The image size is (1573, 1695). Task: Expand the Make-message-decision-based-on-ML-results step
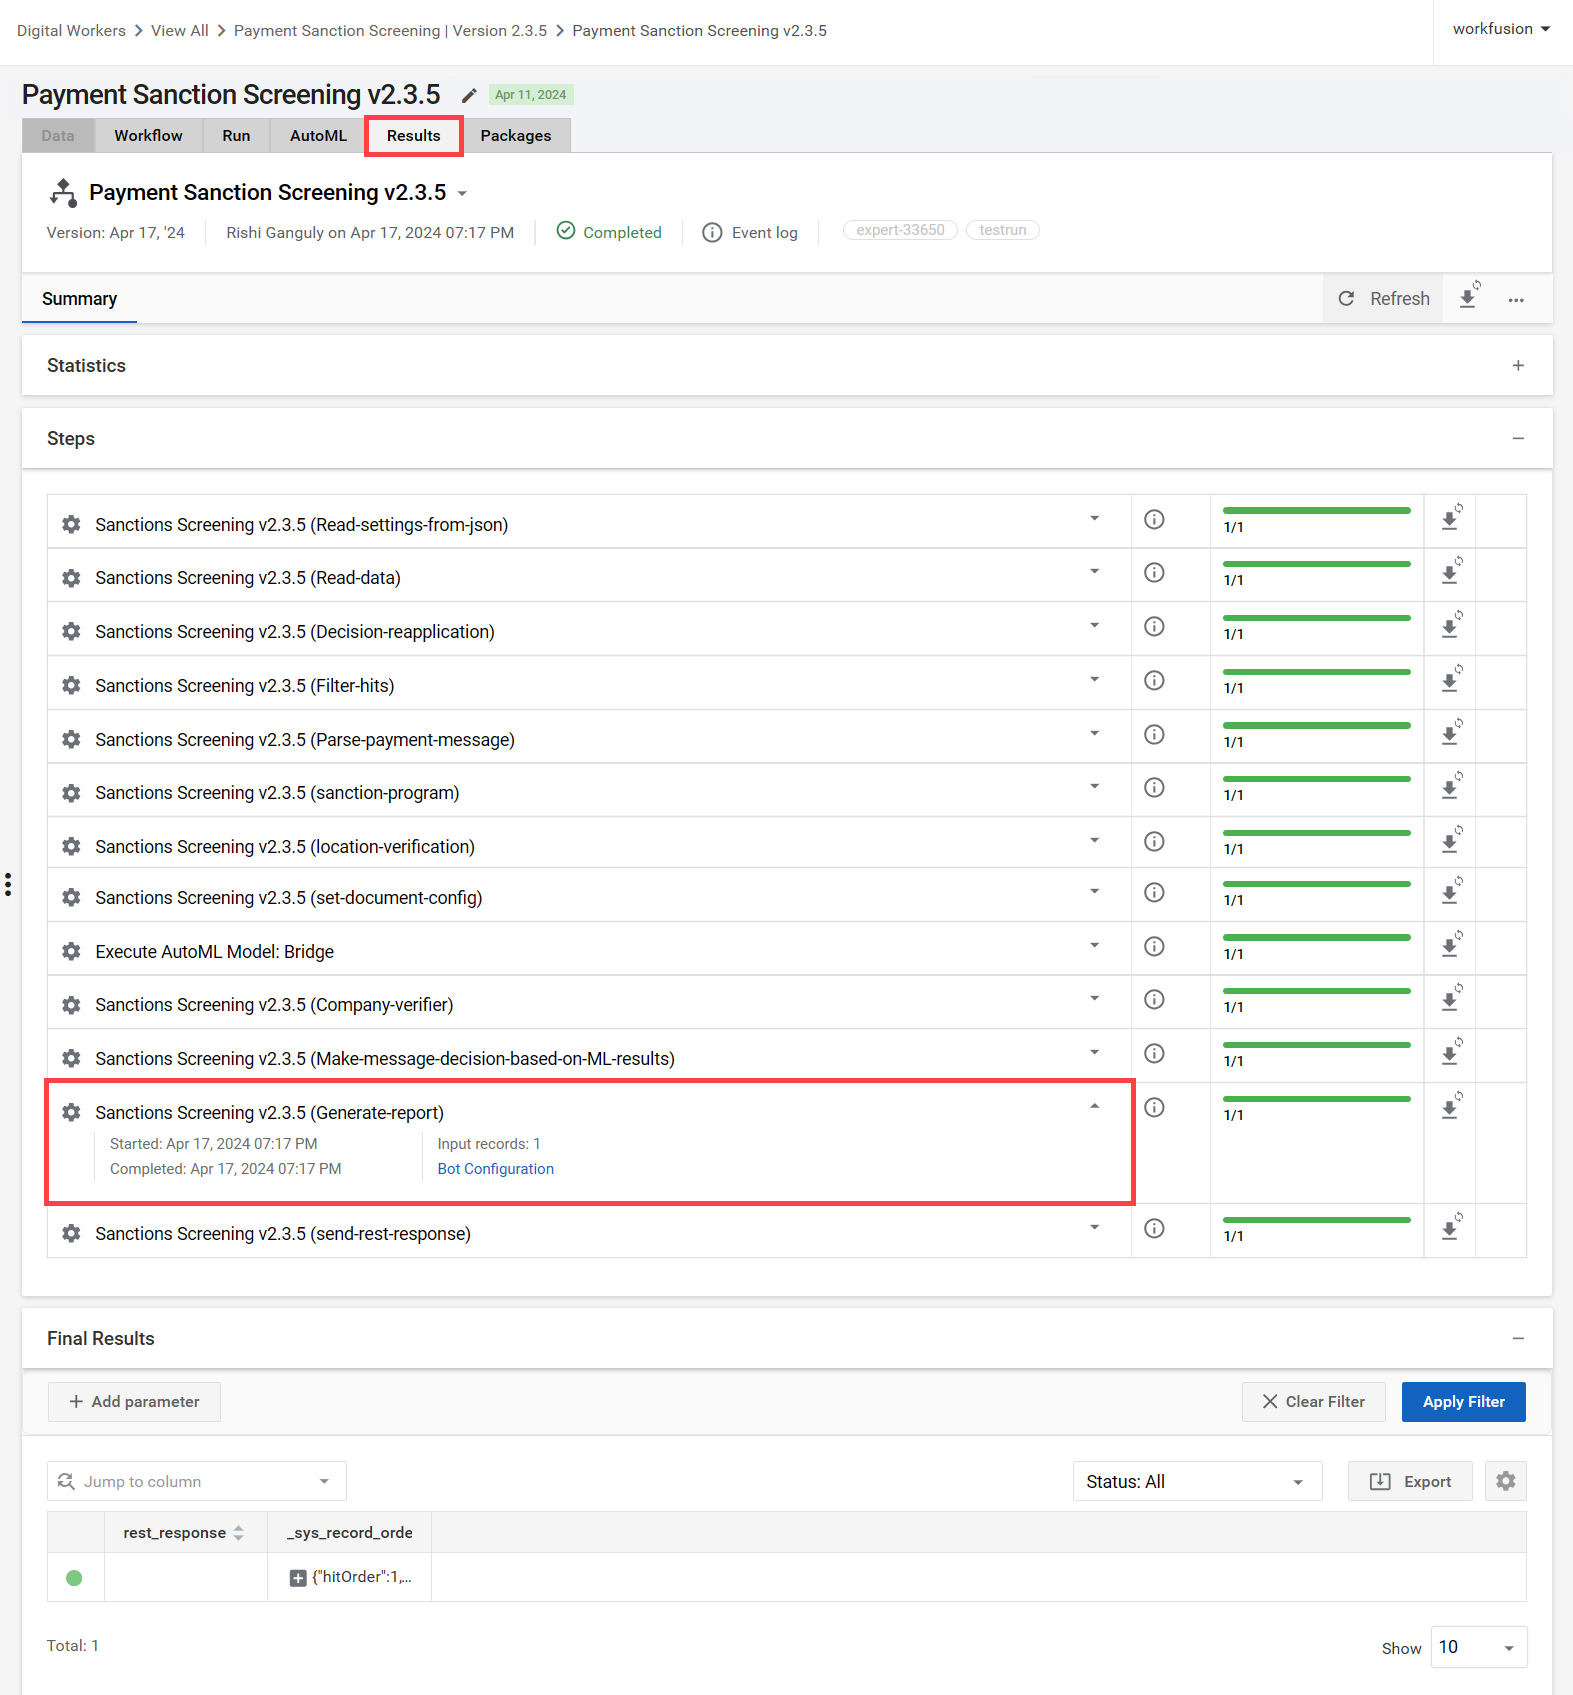click(x=1094, y=1052)
